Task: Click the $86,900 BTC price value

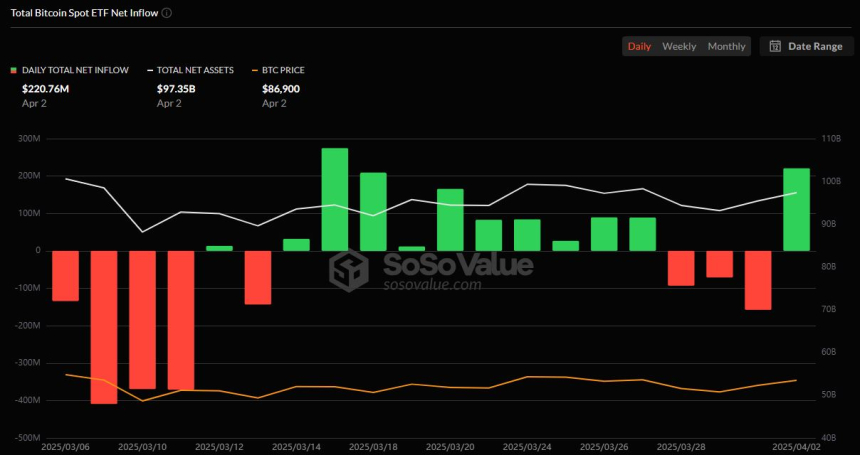Action: coord(281,89)
